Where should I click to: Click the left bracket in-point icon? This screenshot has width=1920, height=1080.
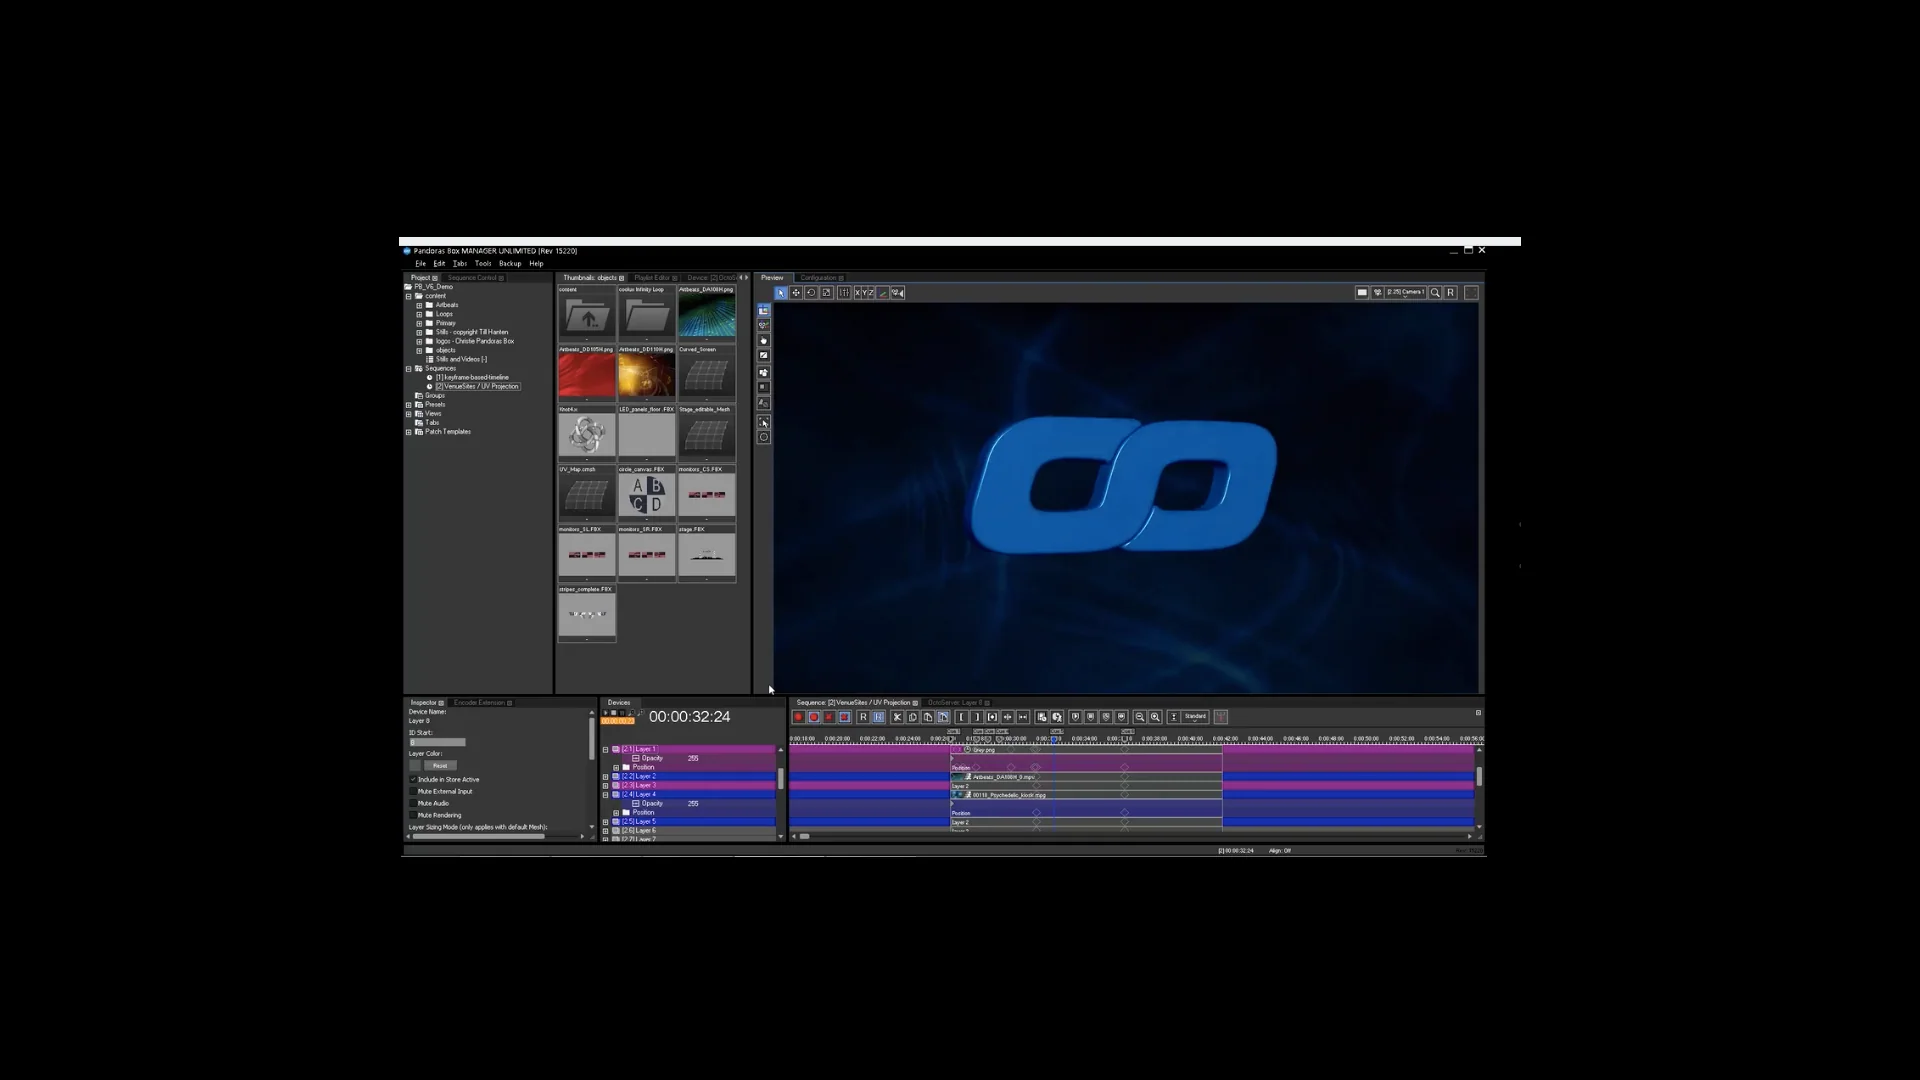pyautogui.click(x=961, y=717)
